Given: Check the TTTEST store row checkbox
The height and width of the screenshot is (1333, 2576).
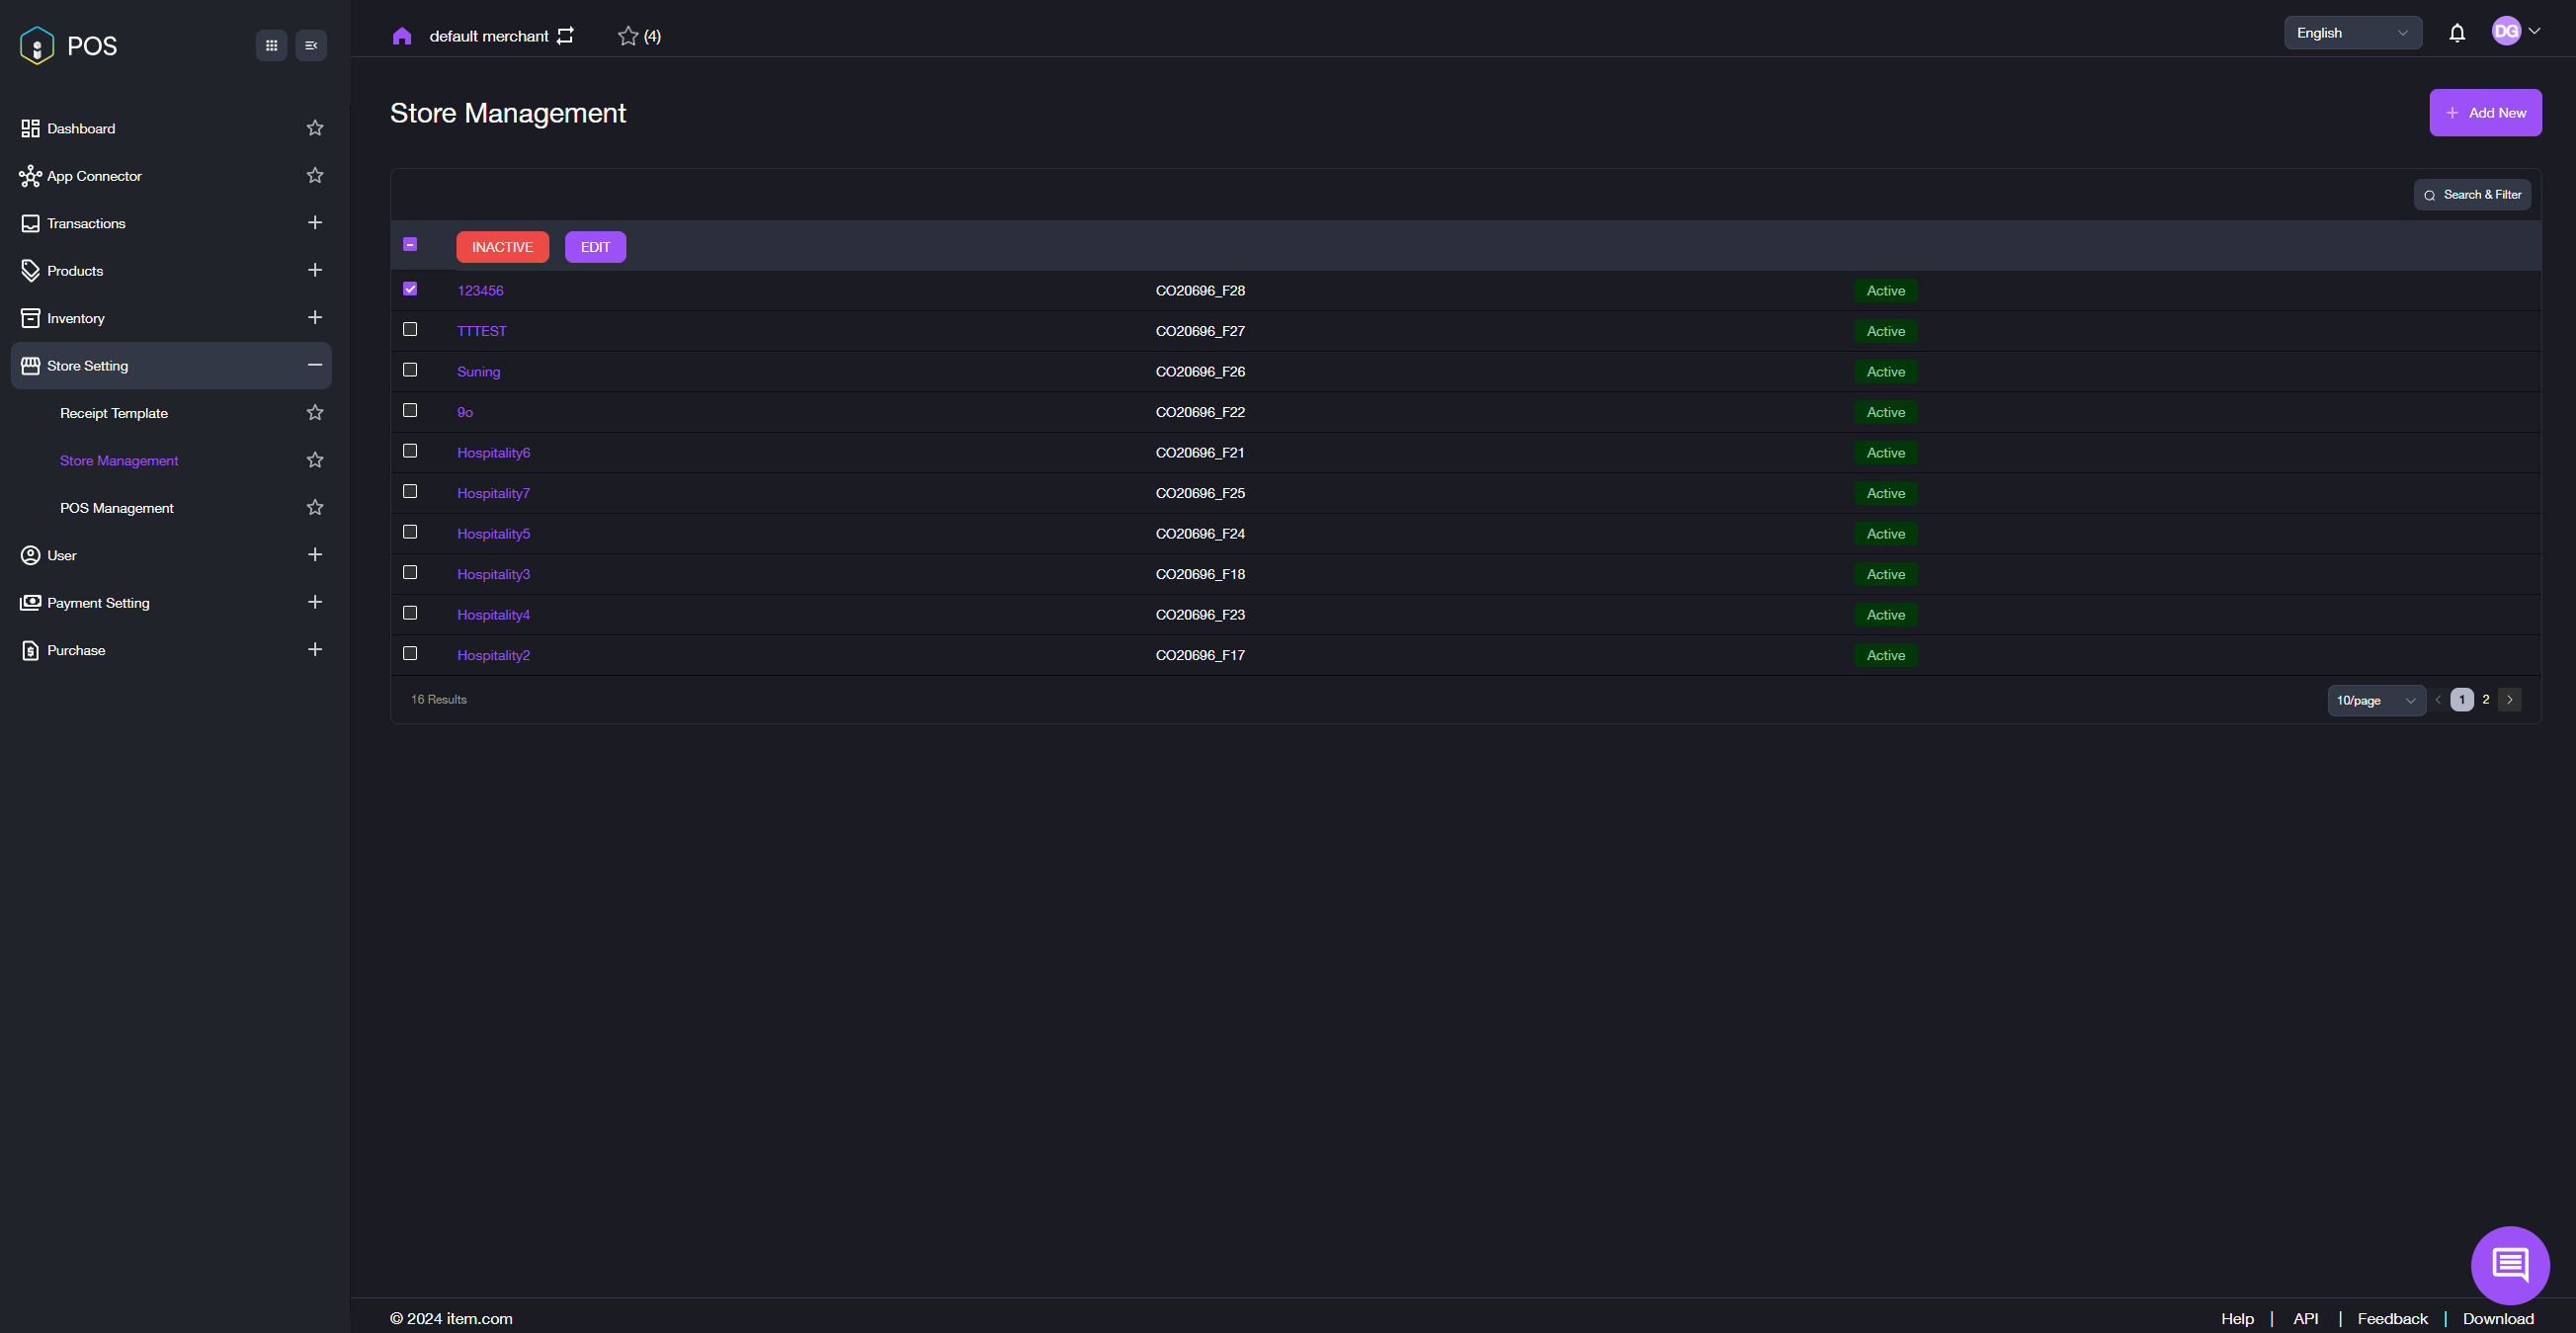Looking at the screenshot, I should 410,330.
